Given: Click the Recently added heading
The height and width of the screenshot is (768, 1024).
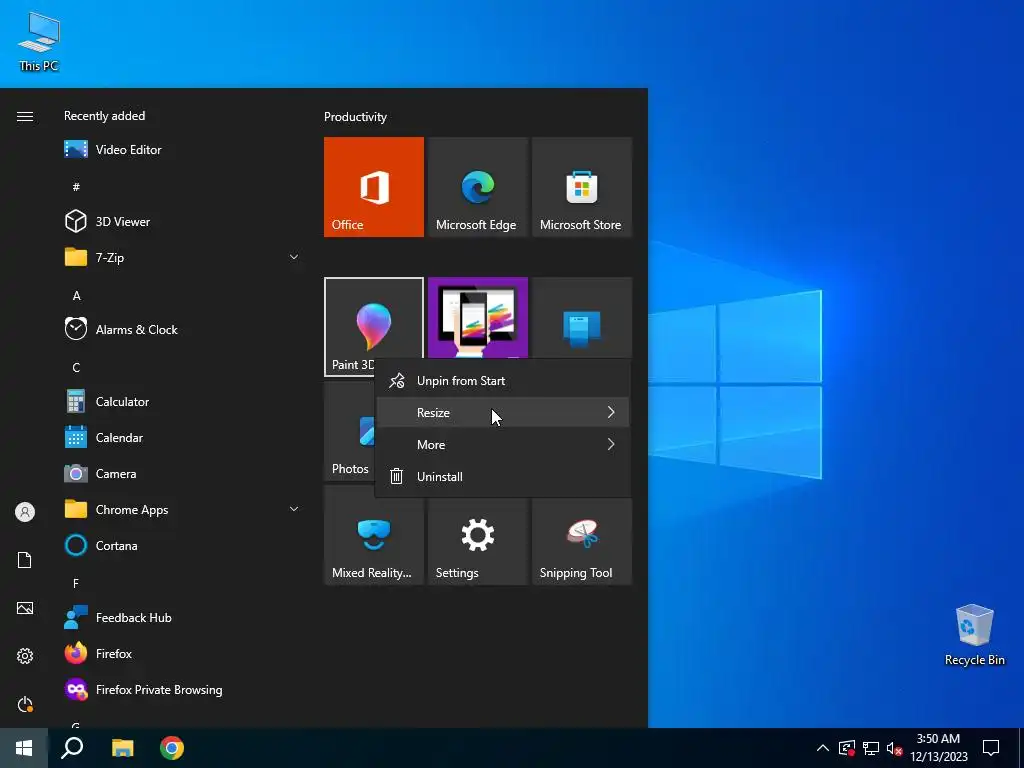Looking at the screenshot, I should (x=104, y=116).
